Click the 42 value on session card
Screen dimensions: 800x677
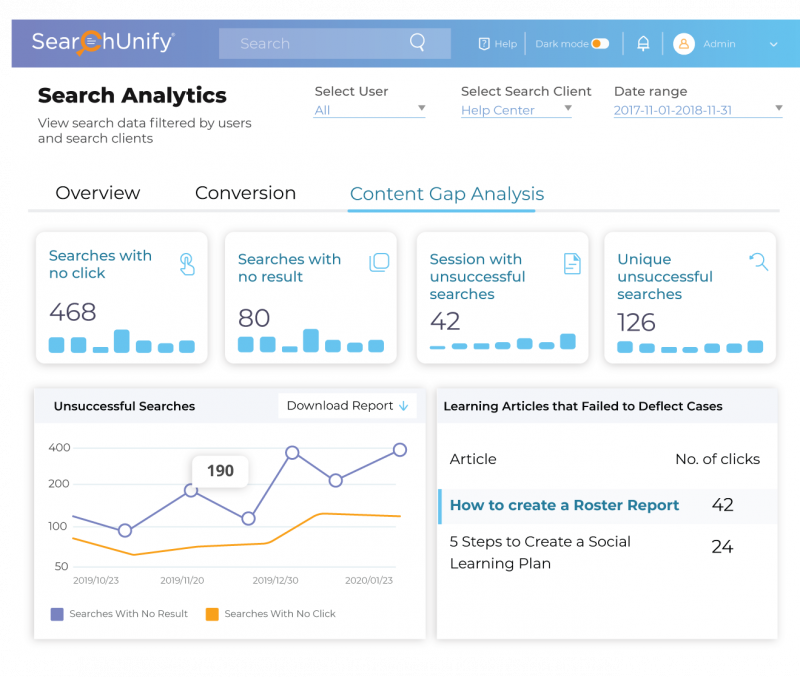(445, 321)
